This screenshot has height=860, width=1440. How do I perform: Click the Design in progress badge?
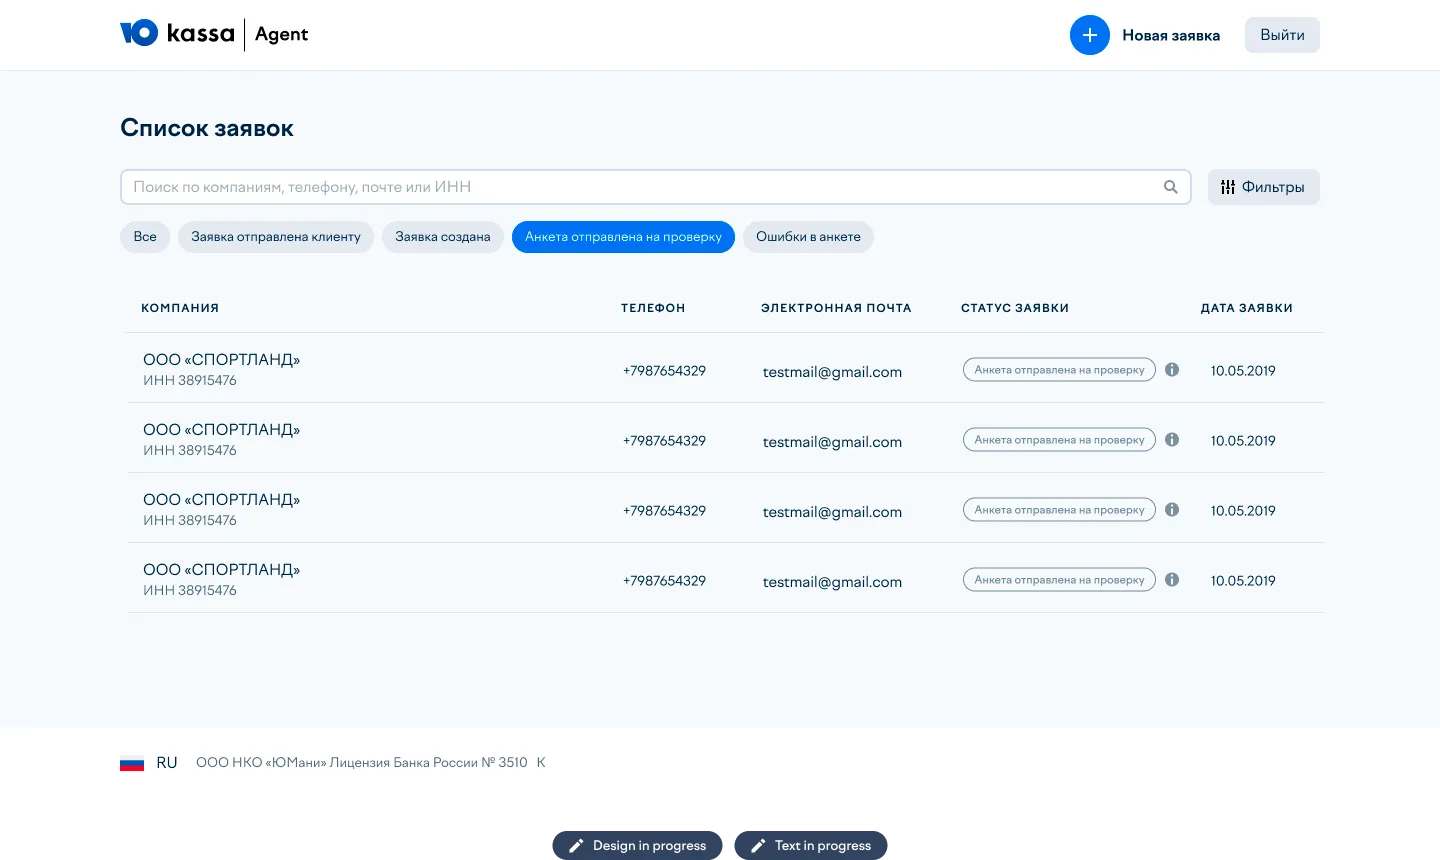638,845
